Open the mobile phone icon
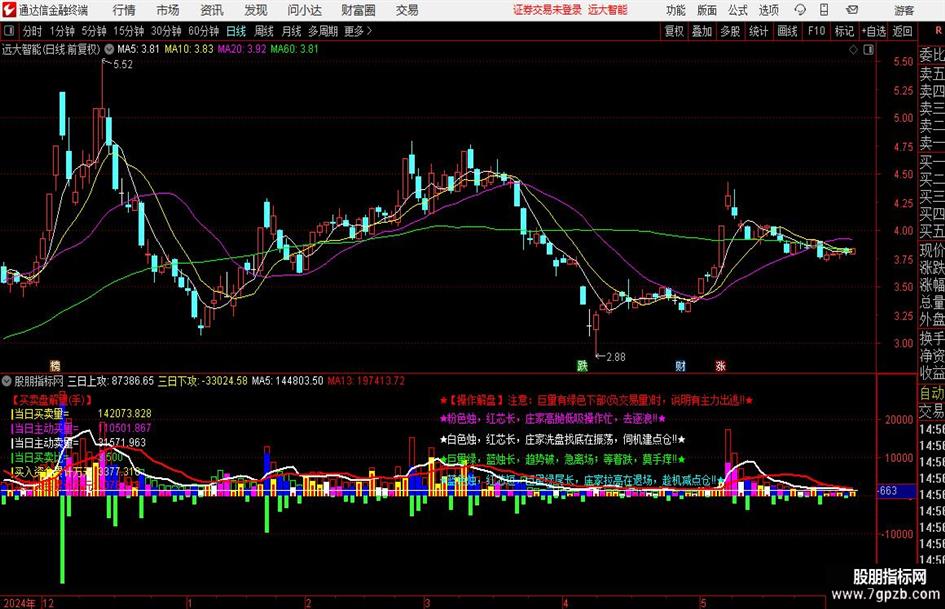This screenshot has width=945, height=609. tap(824, 10)
